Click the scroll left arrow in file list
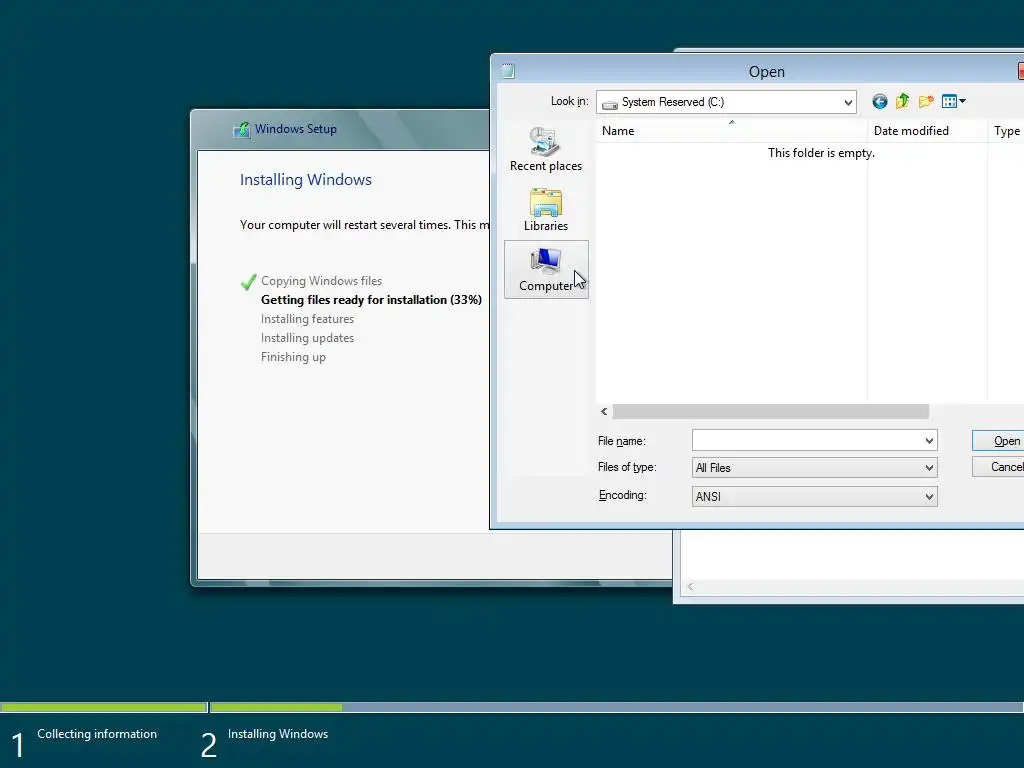Screen dimensions: 1024x768 coord(604,411)
